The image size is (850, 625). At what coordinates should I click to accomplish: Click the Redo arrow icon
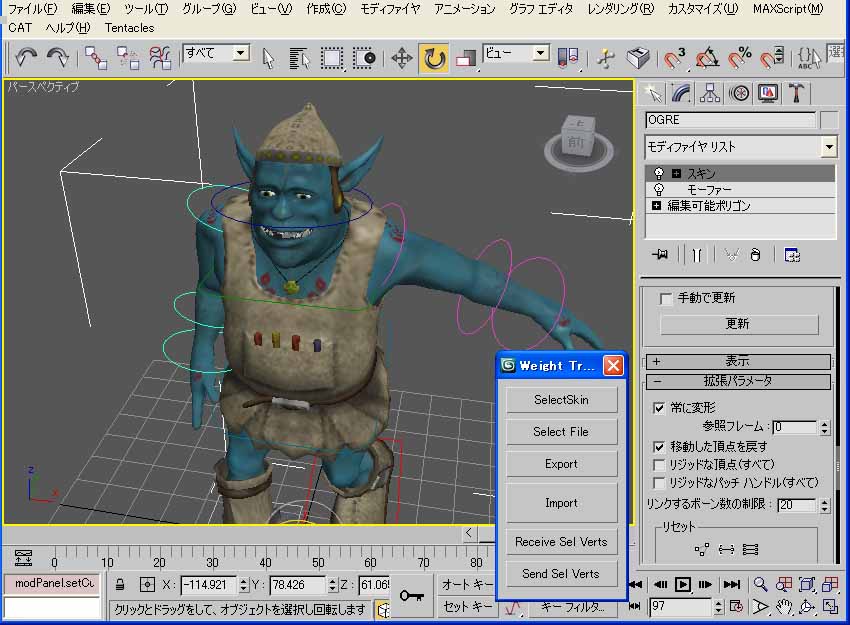(57, 57)
